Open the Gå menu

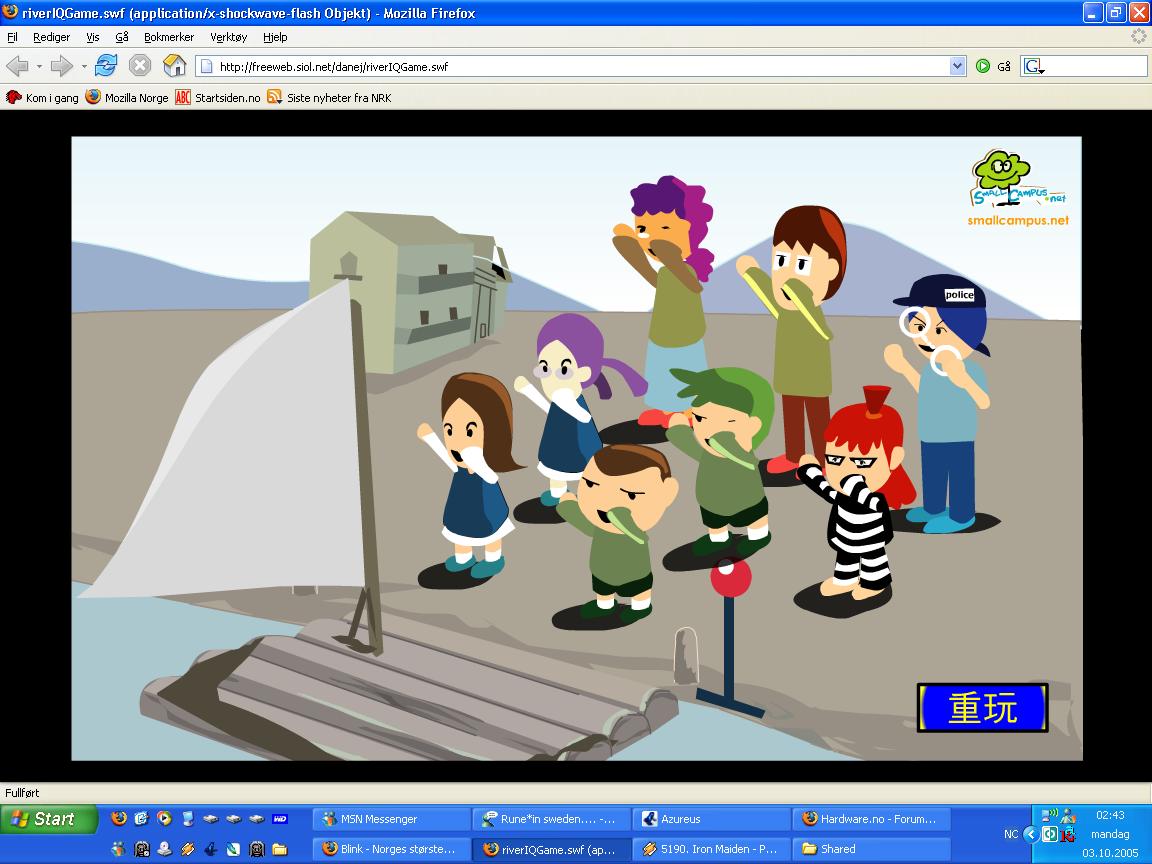tap(122, 37)
